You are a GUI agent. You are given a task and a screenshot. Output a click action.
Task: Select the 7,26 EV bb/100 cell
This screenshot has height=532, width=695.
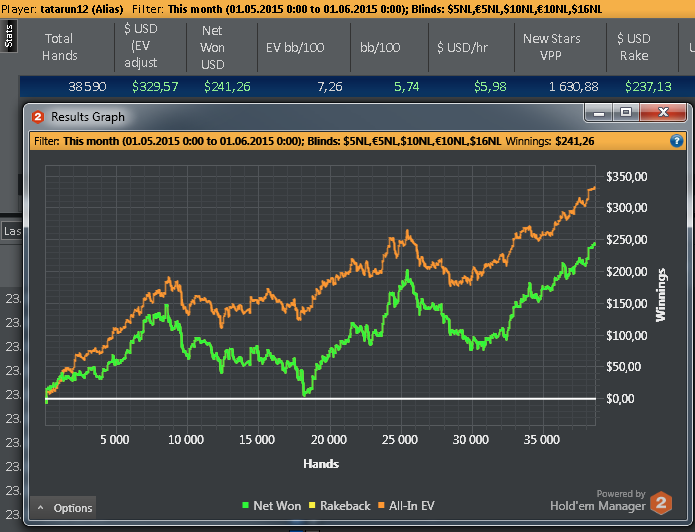tap(330, 86)
